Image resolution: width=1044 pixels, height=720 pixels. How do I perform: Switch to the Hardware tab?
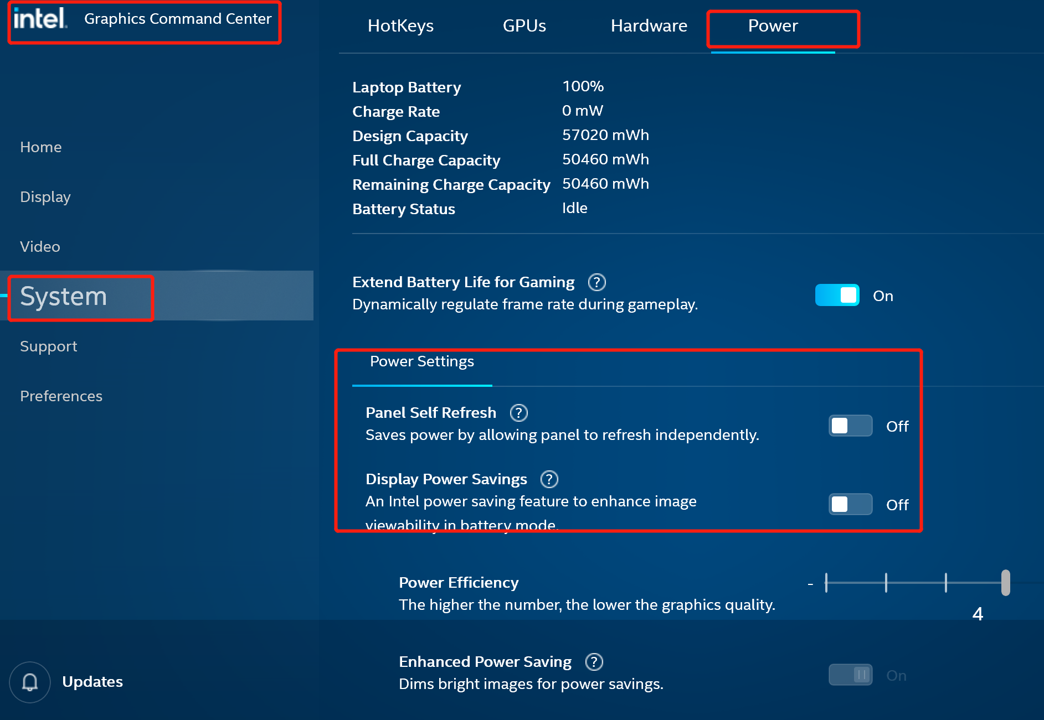[x=649, y=26]
